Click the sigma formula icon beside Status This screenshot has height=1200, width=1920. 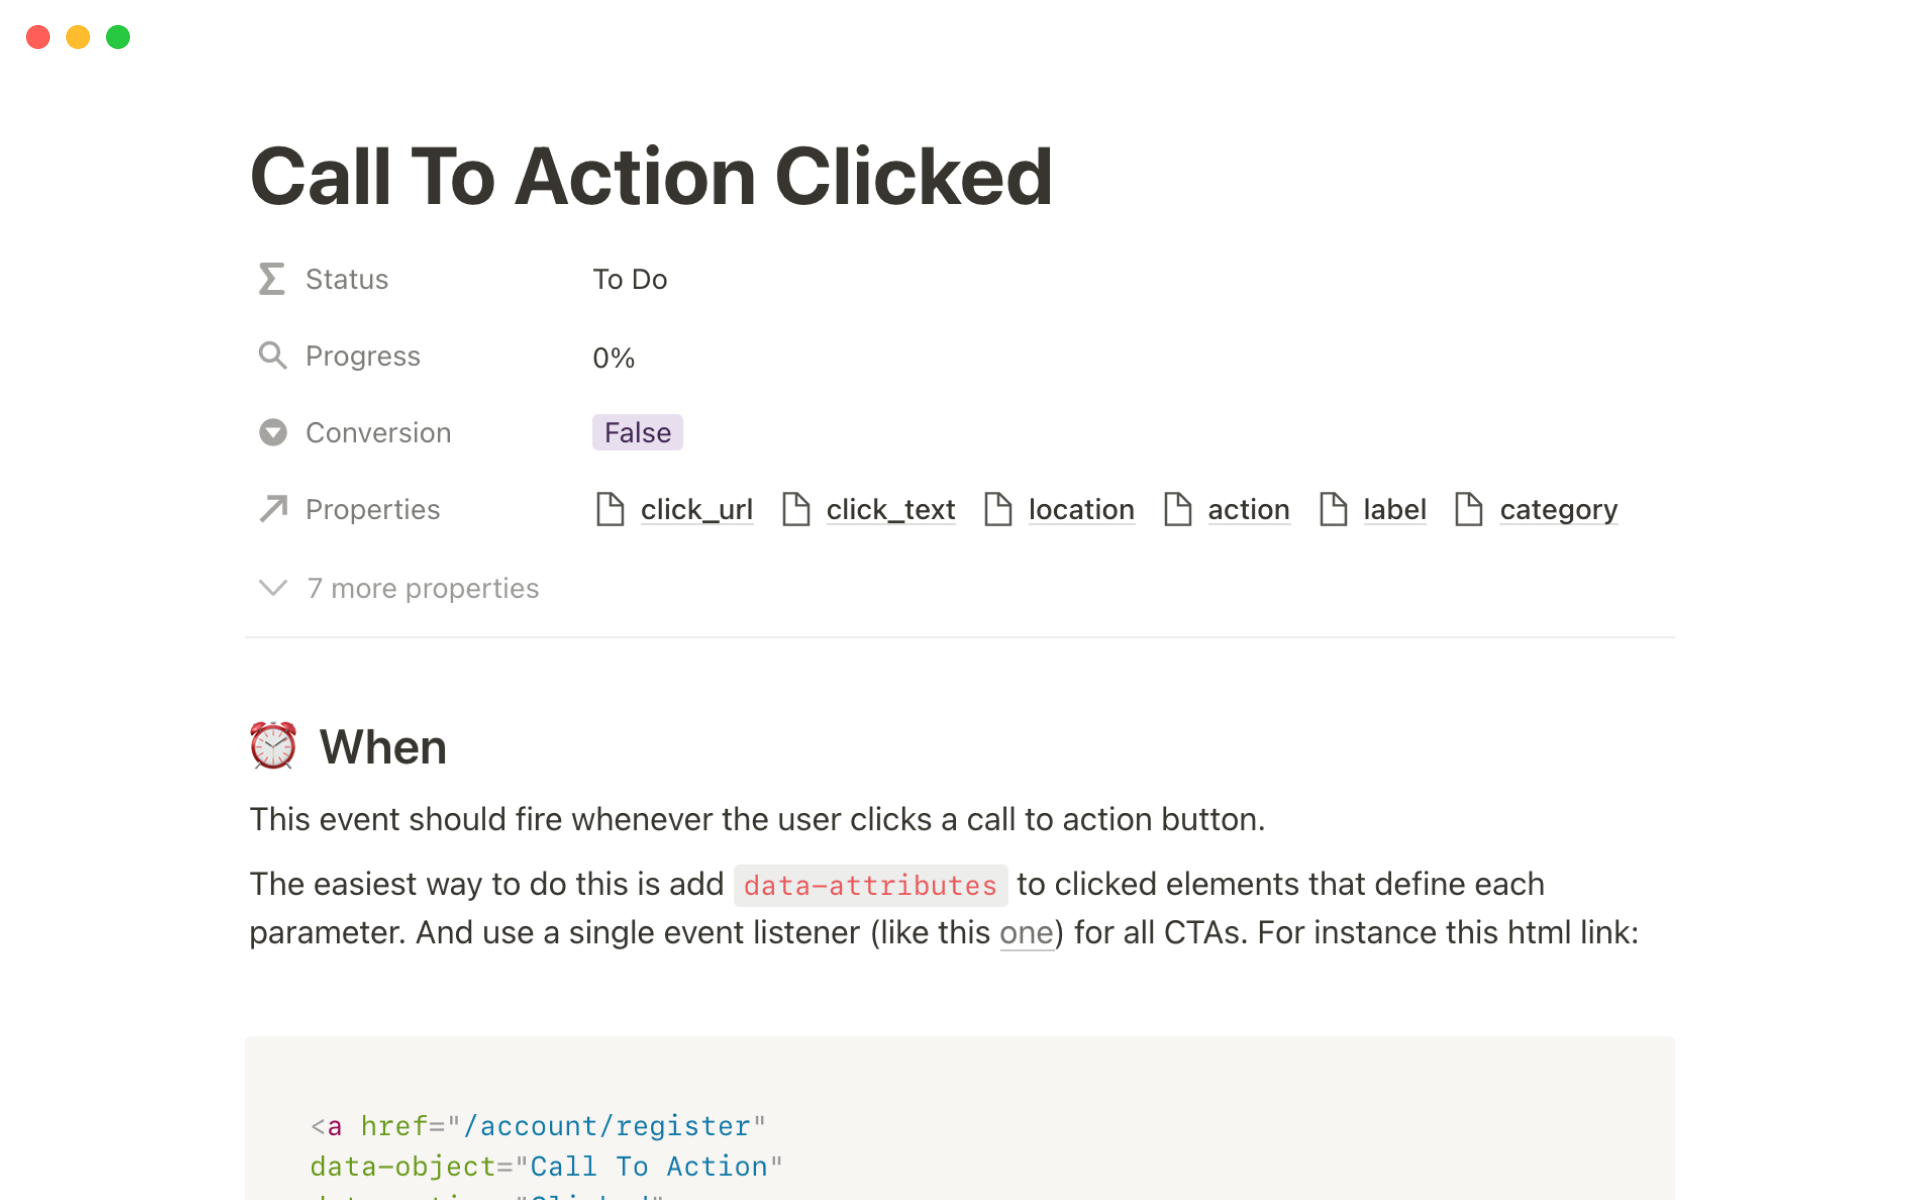[272, 279]
